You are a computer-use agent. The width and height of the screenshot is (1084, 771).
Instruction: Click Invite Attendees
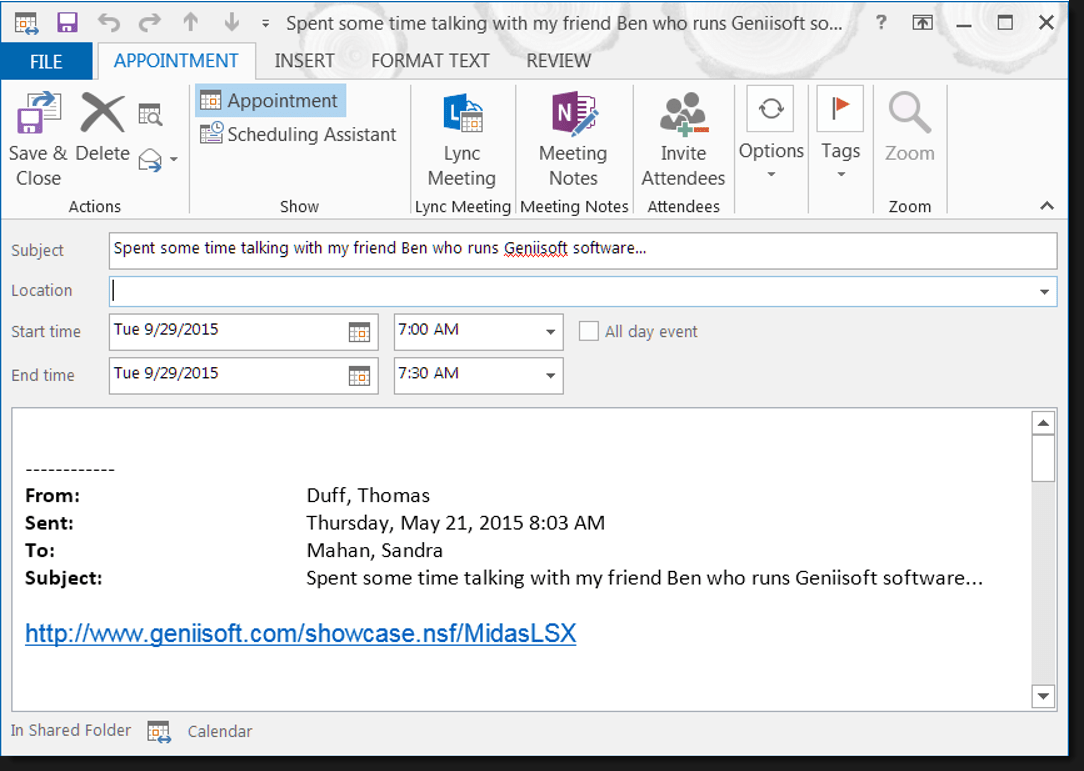click(683, 139)
